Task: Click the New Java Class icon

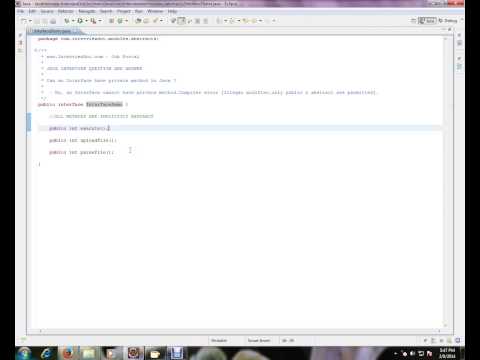Action: point(120,21)
